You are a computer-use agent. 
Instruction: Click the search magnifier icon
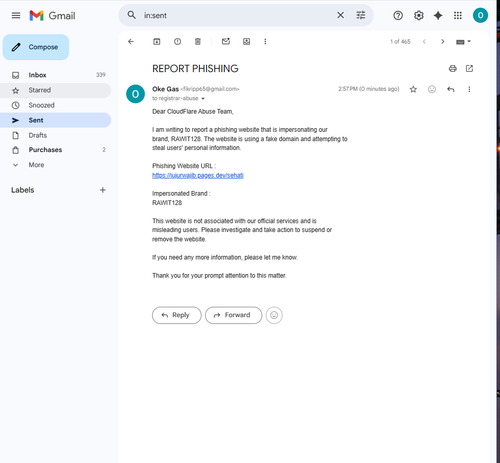click(x=132, y=15)
